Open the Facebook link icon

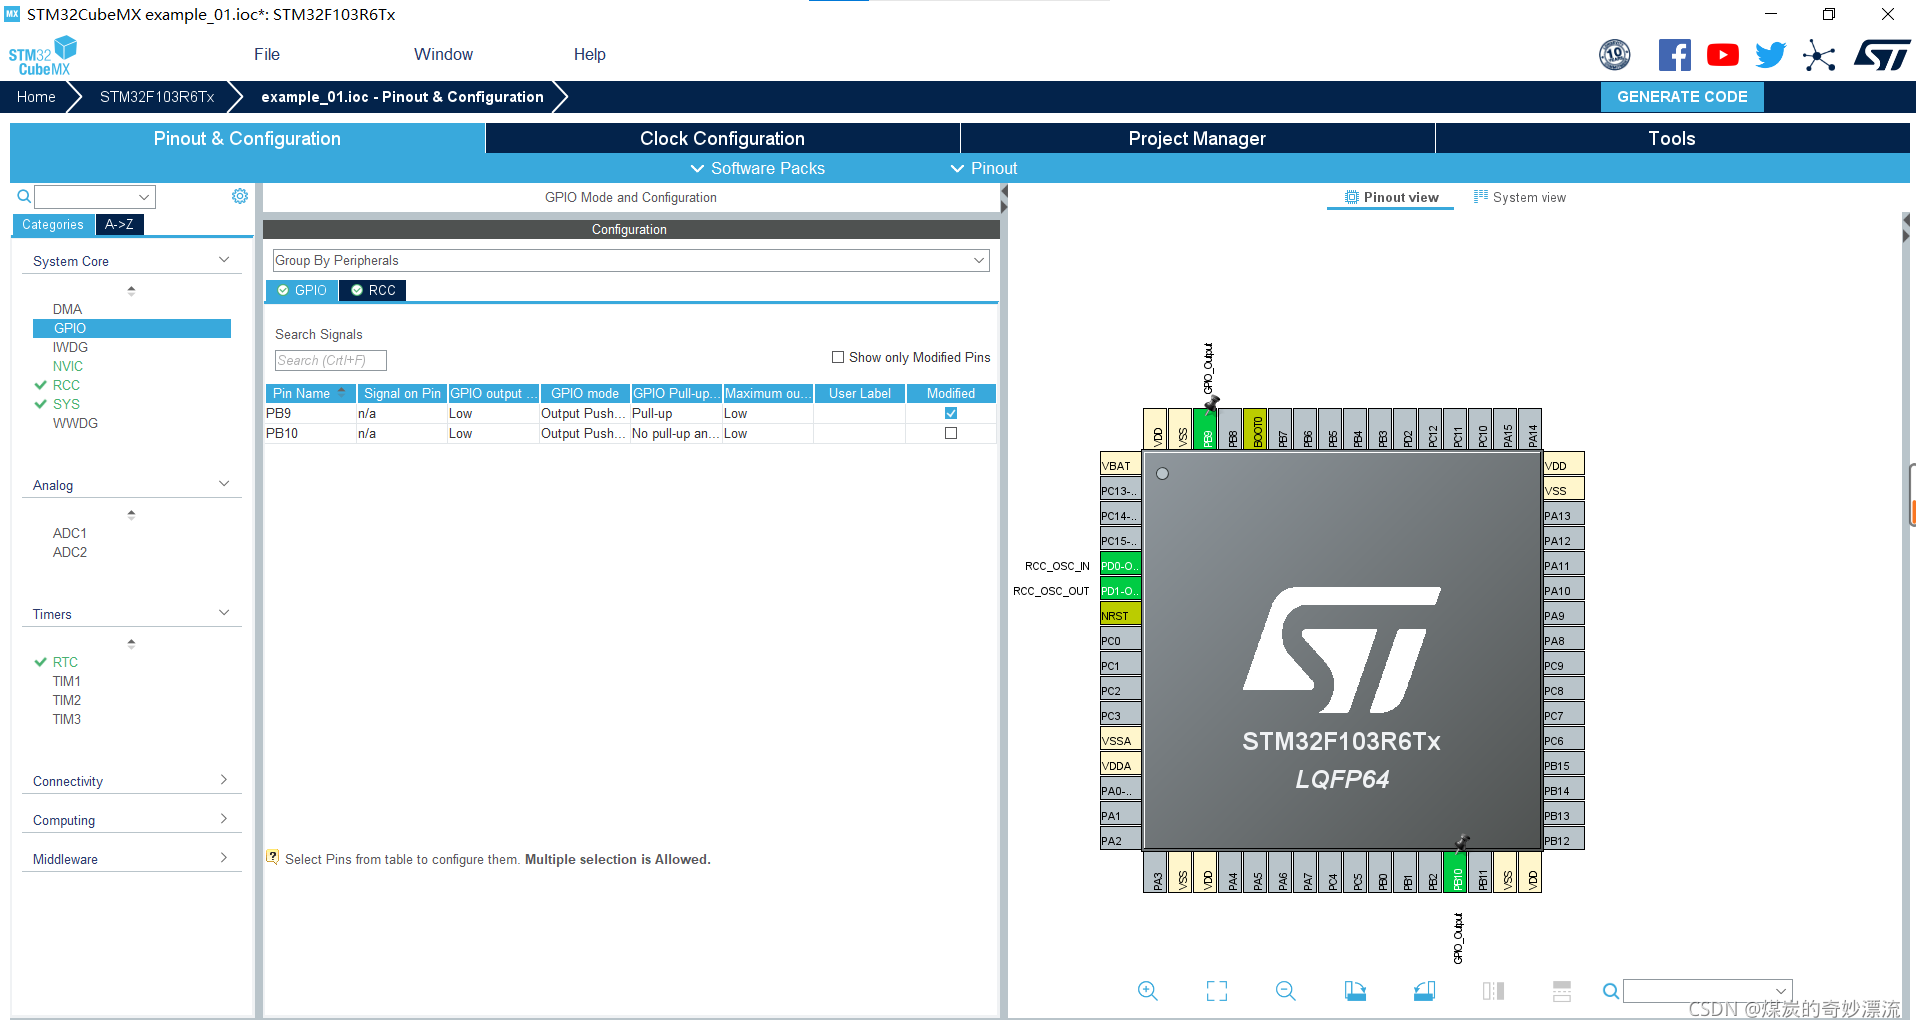point(1674,55)
